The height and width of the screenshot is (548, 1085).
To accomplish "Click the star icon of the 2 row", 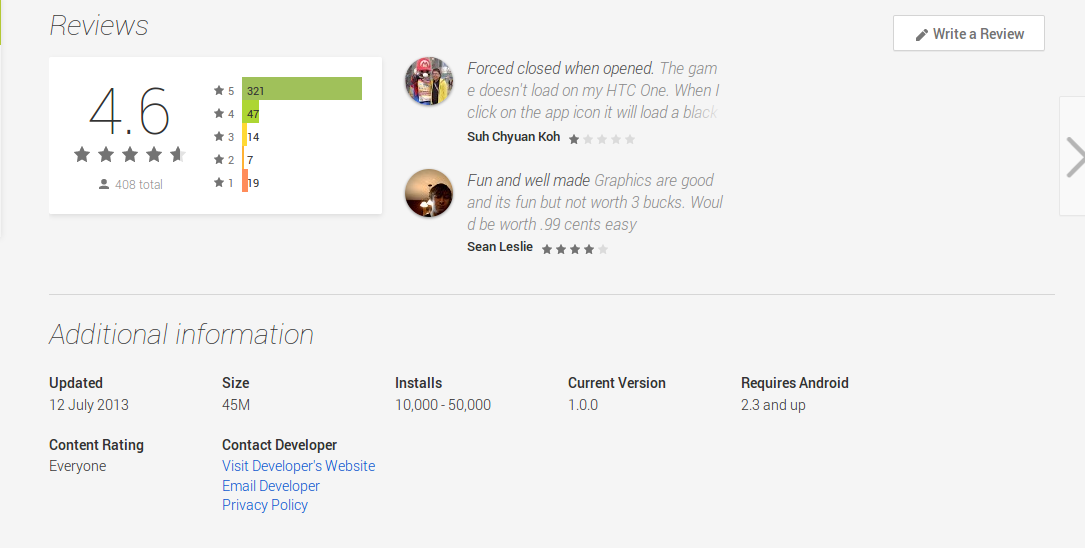I will coord(219,159).
